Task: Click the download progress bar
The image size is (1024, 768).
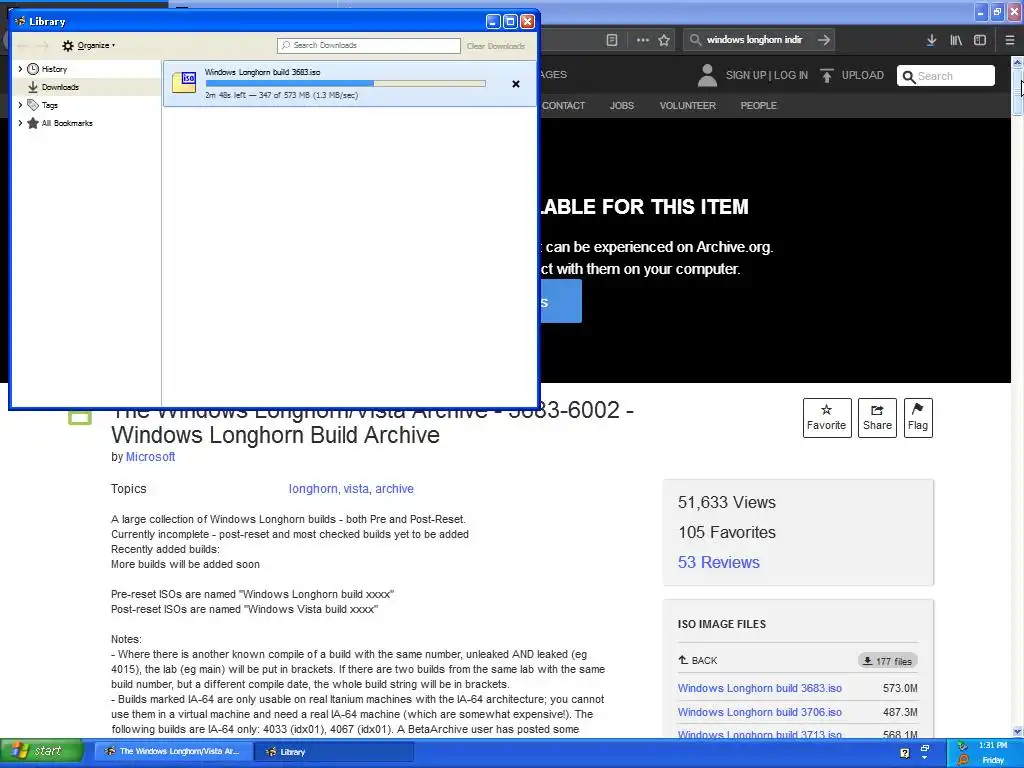Action: coord(345,84)
